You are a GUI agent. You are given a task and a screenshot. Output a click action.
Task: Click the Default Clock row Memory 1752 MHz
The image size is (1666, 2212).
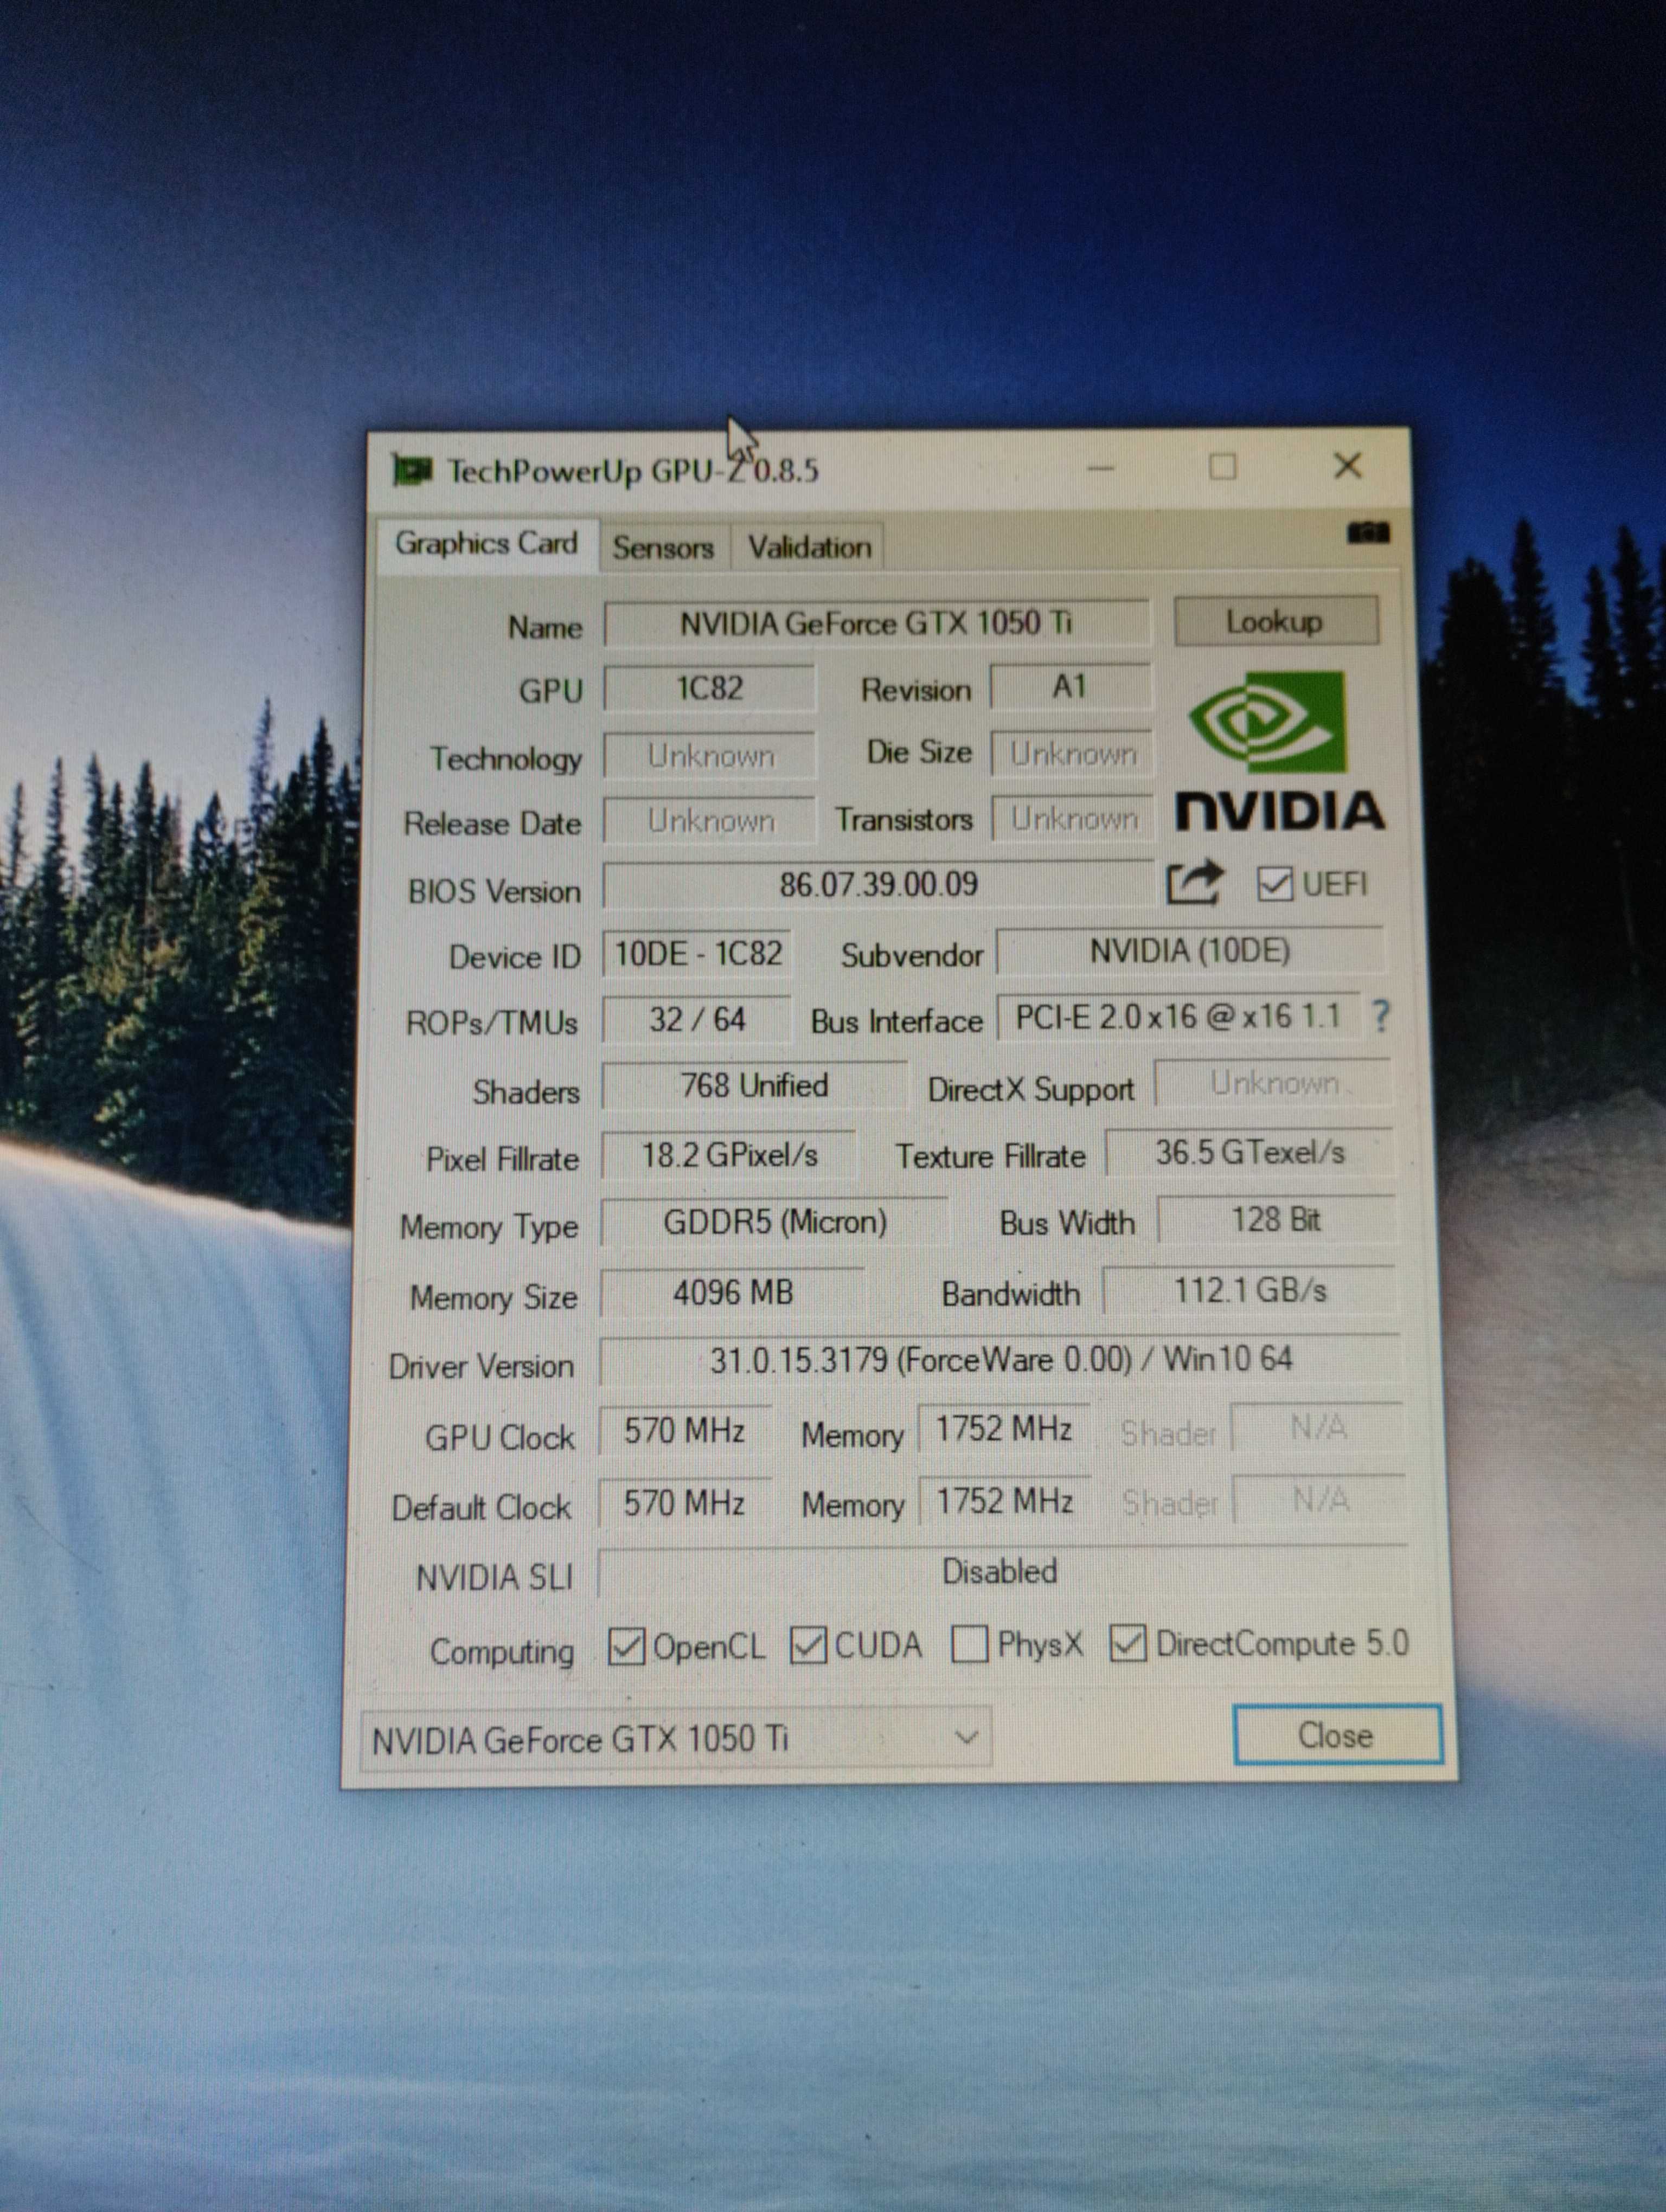pyautogui.click(x=1005, y=1501)
